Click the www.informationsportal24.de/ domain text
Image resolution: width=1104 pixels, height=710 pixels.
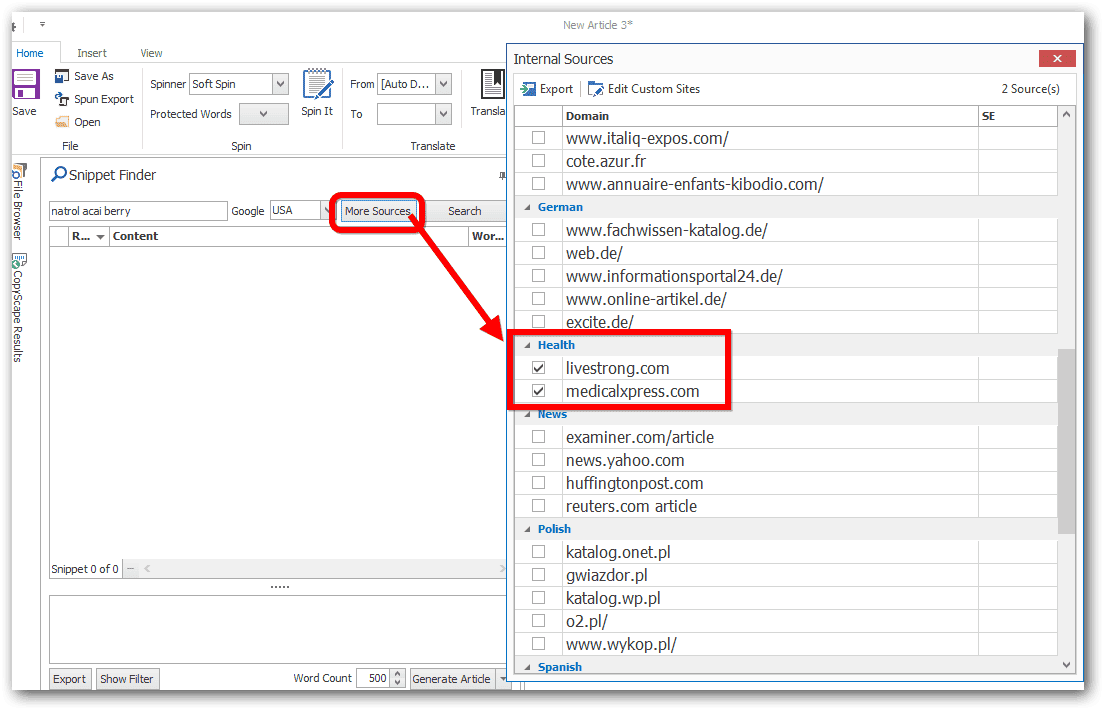674,276
